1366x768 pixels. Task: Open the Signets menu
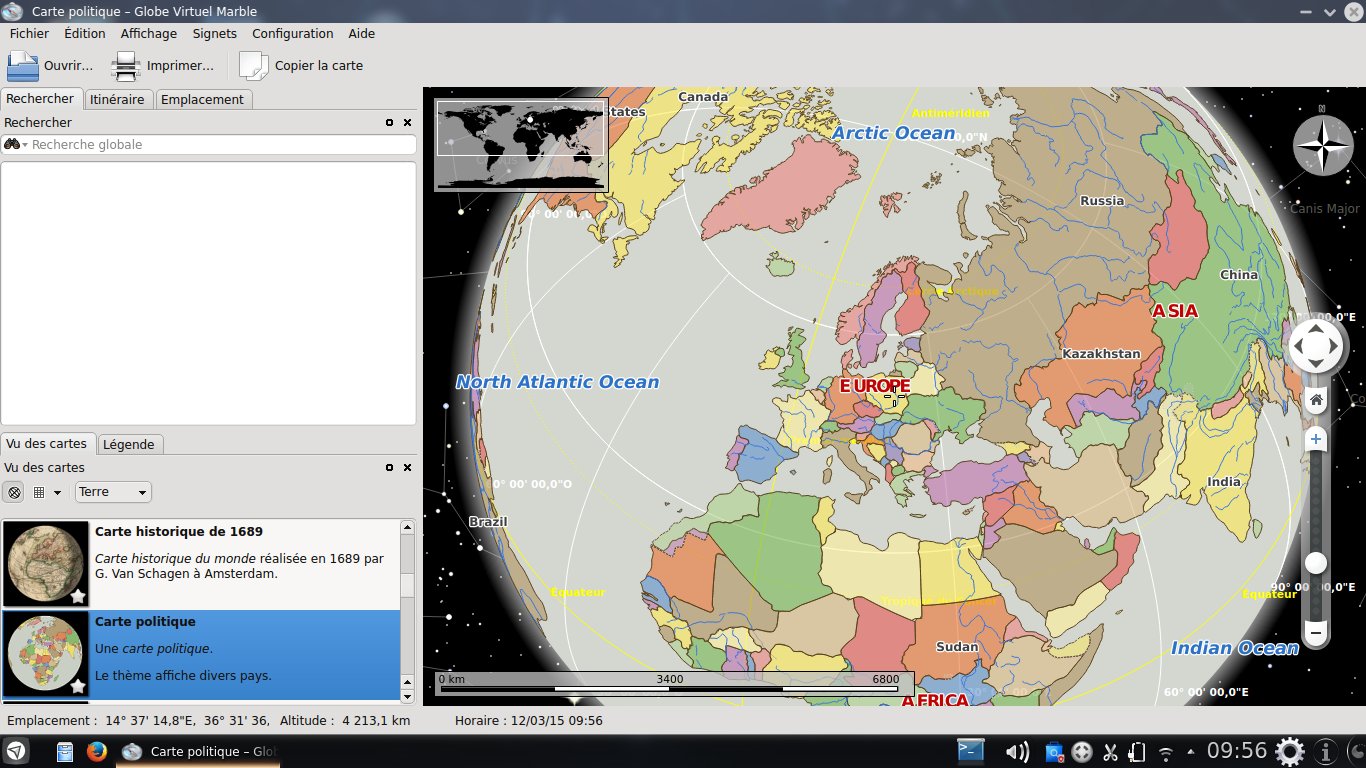tap(215, 33)
